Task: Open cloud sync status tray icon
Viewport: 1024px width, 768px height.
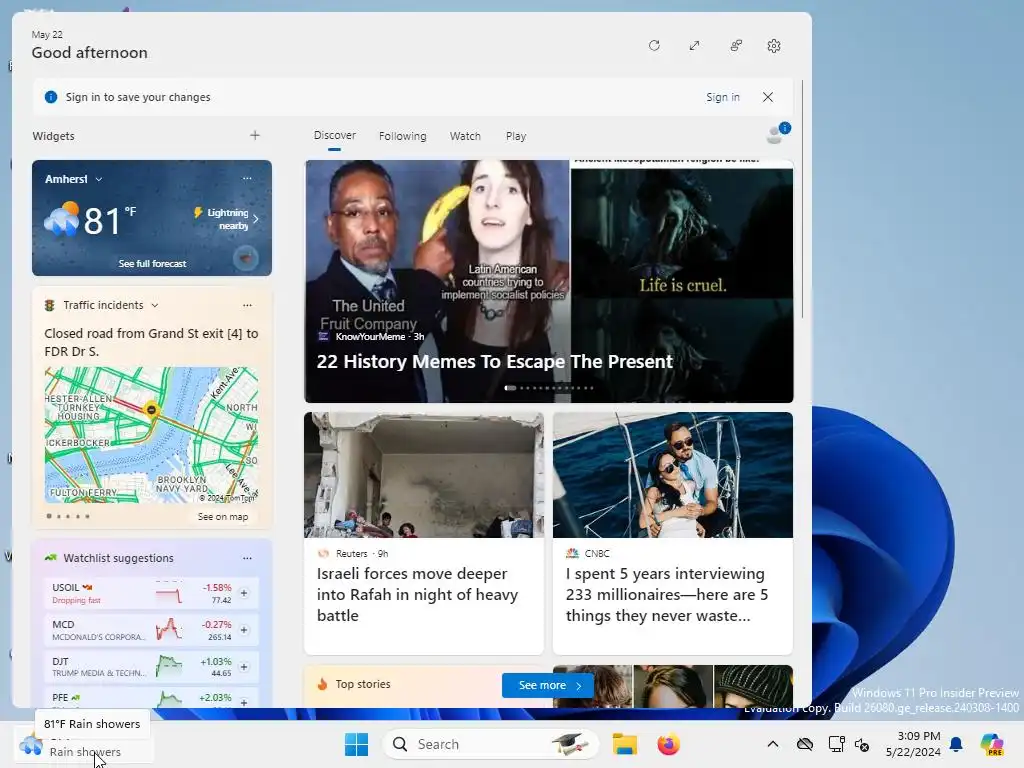Action: [805, 744]
